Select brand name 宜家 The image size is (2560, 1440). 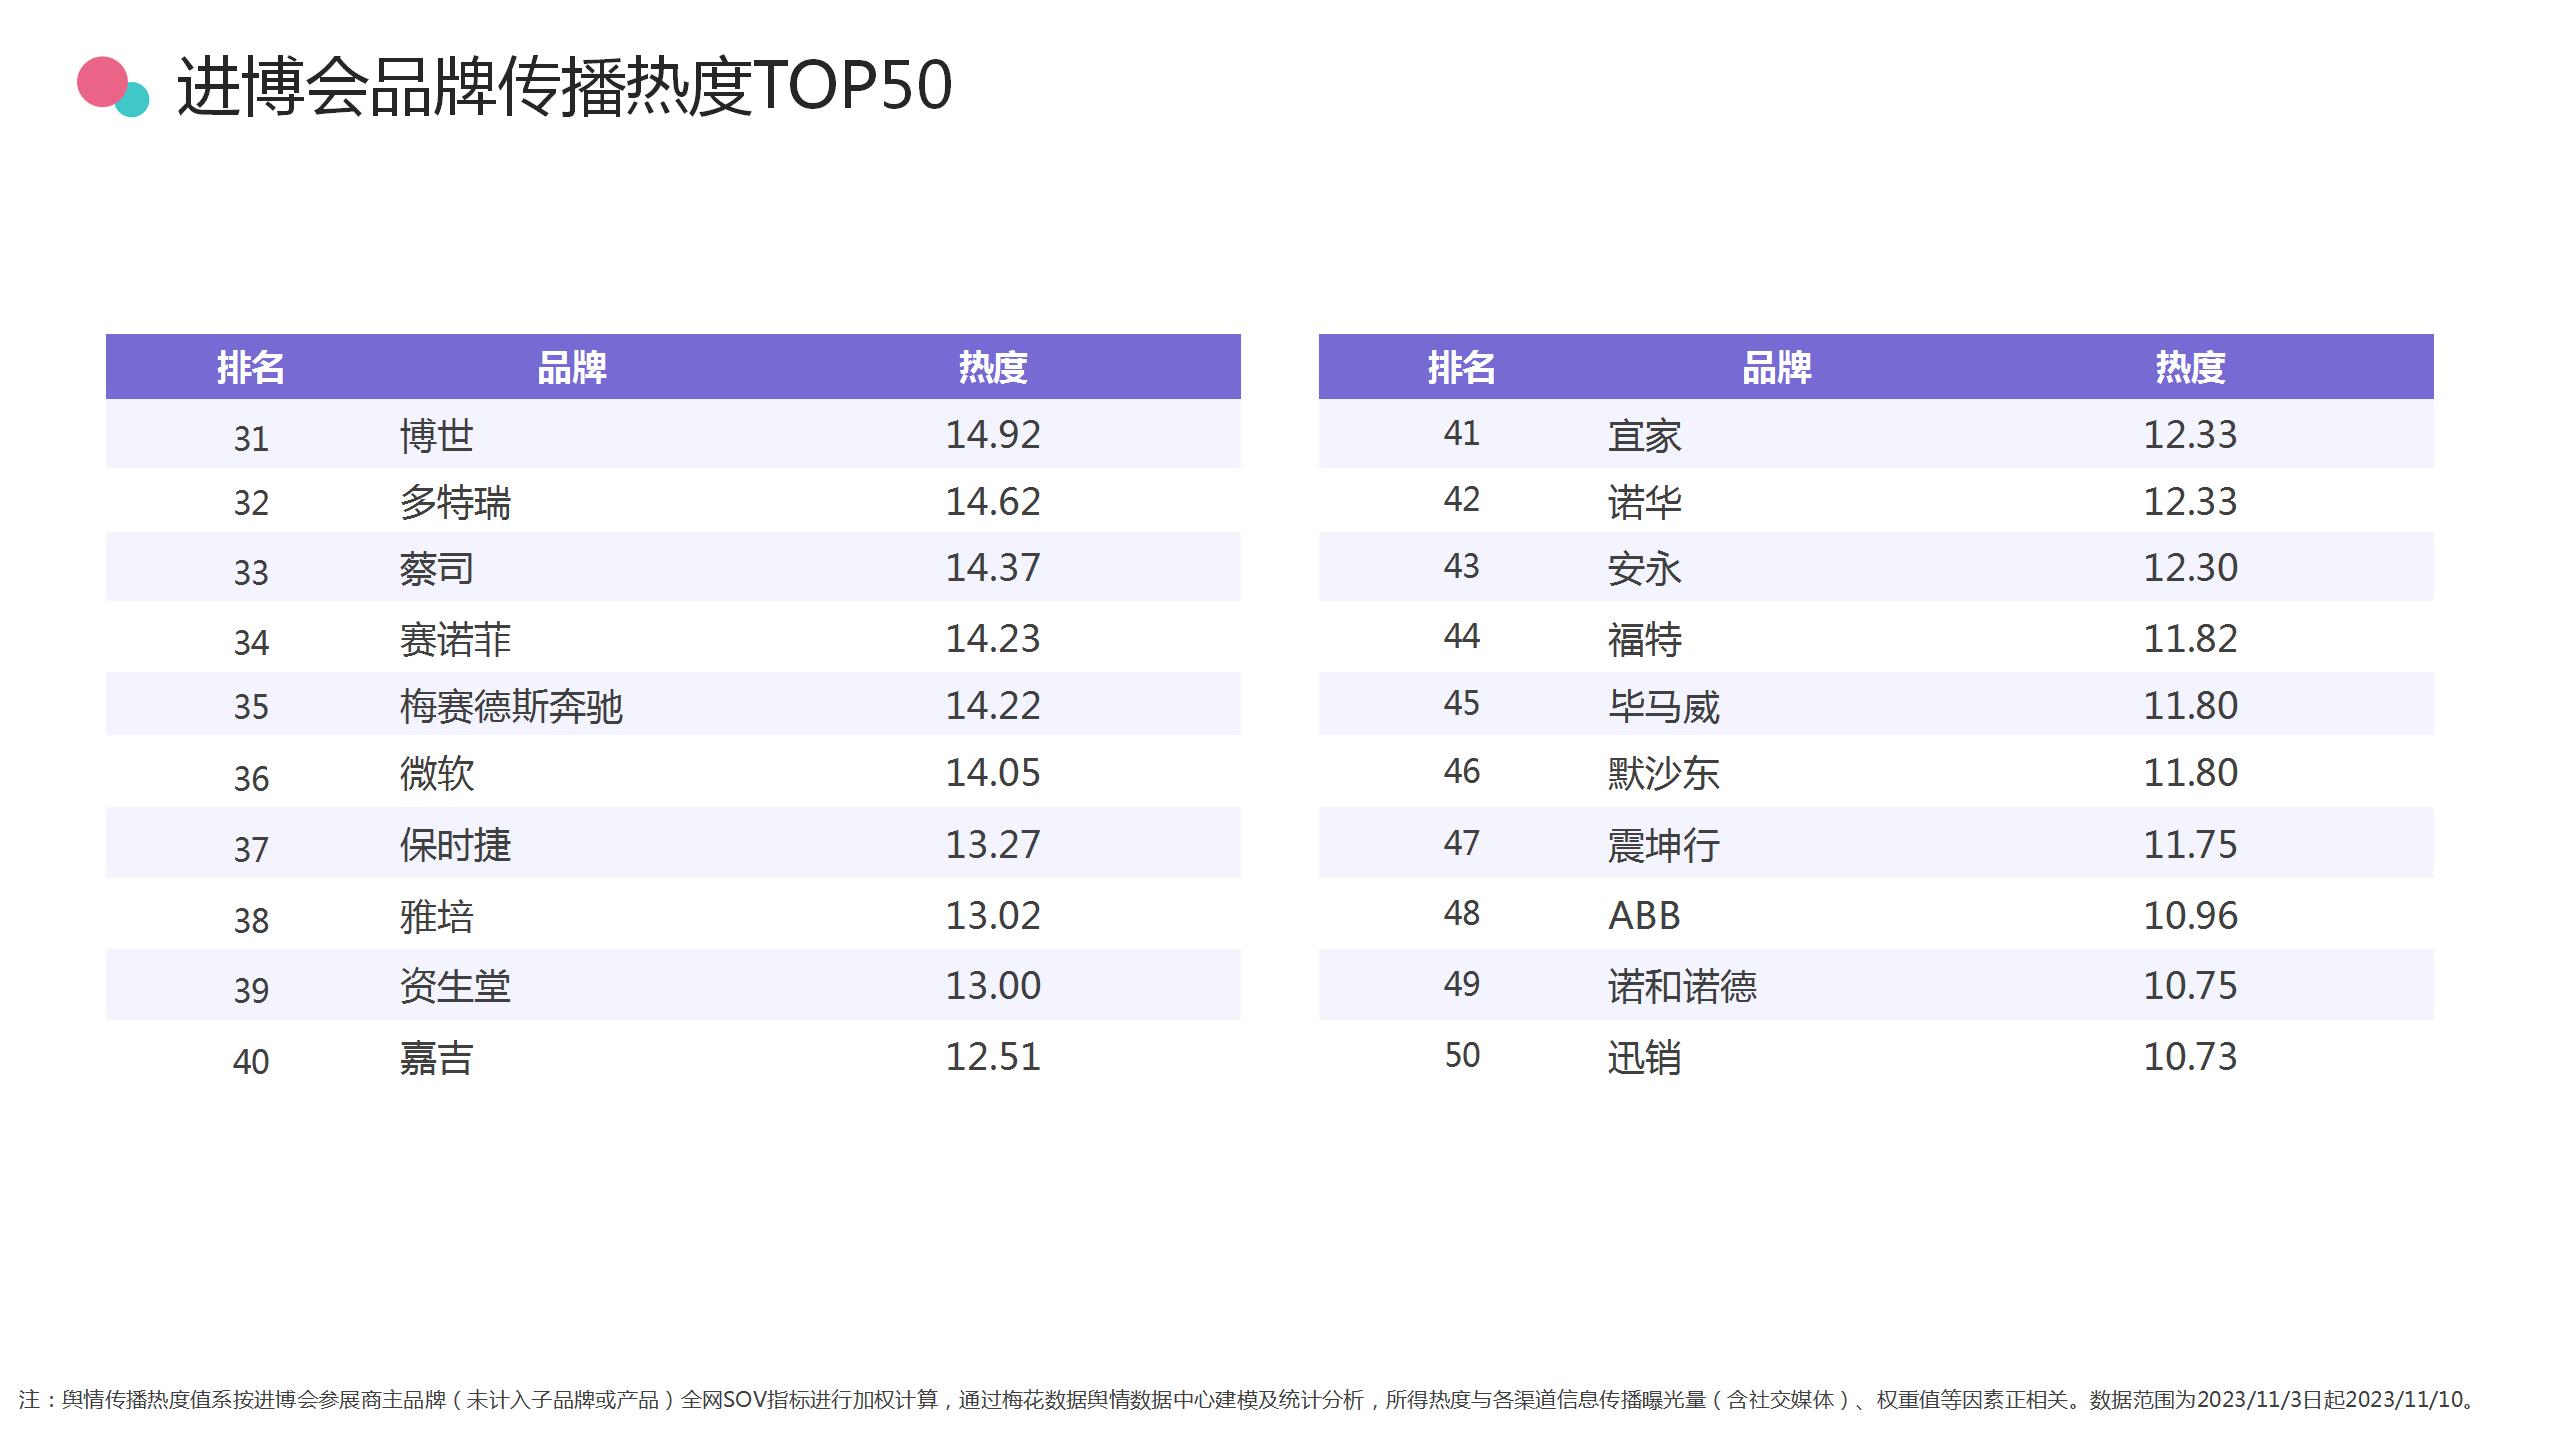[x=1644, y=436]
